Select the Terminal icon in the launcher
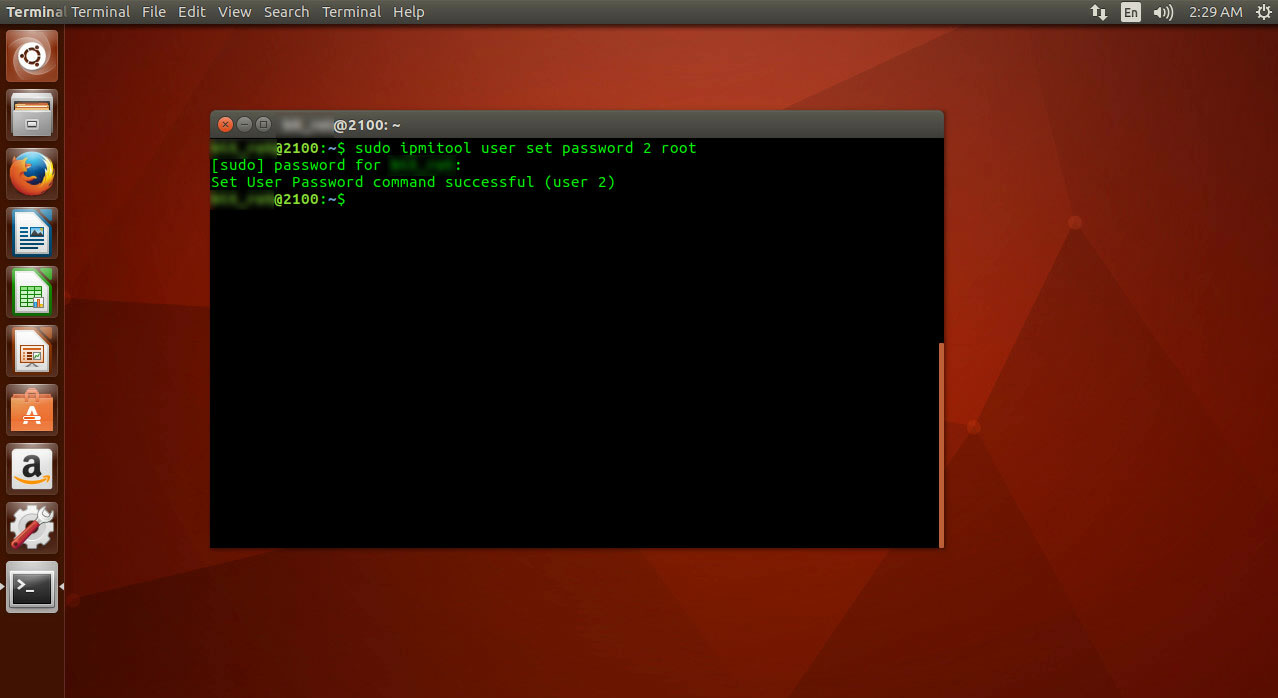The height and width of the screenshot is (698, 1278). pyautogui.click(x=32, y=587)
